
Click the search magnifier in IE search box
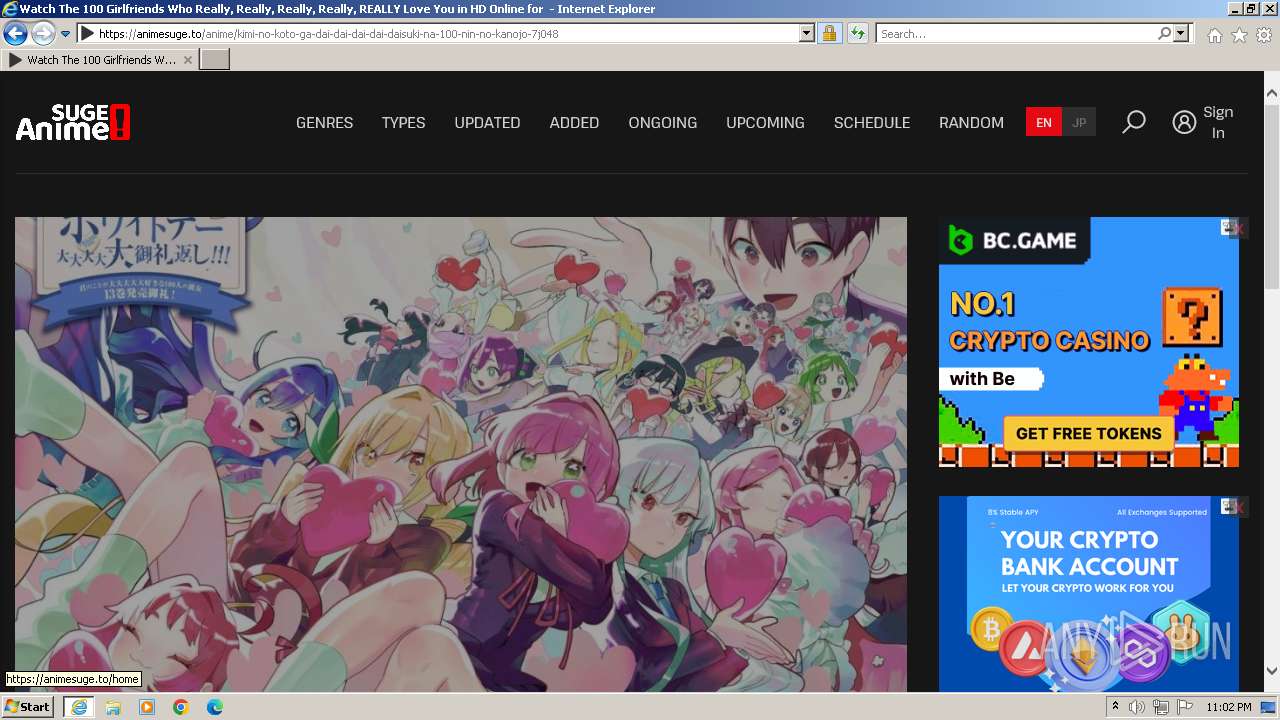(x=1164, y=33)
